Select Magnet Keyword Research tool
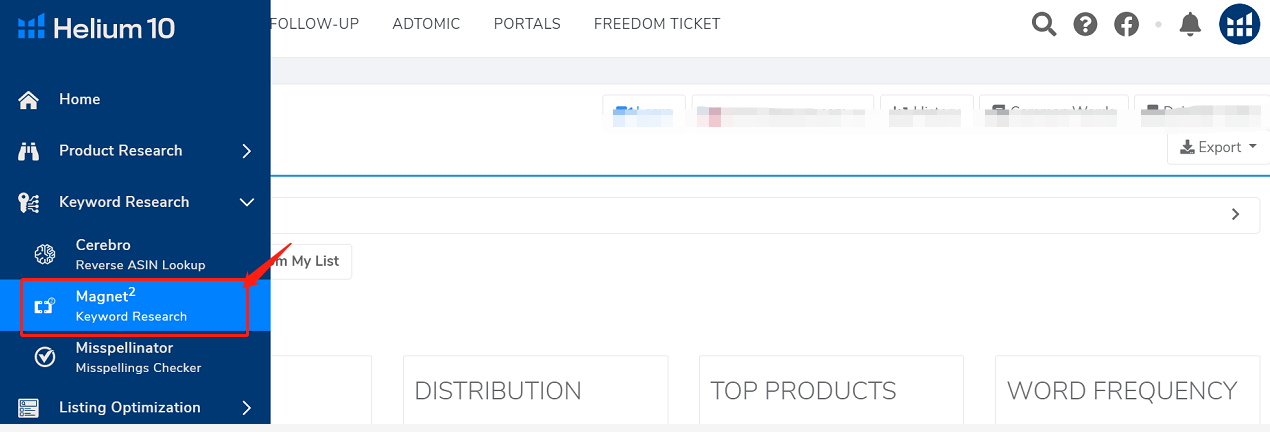 point(131,305)
